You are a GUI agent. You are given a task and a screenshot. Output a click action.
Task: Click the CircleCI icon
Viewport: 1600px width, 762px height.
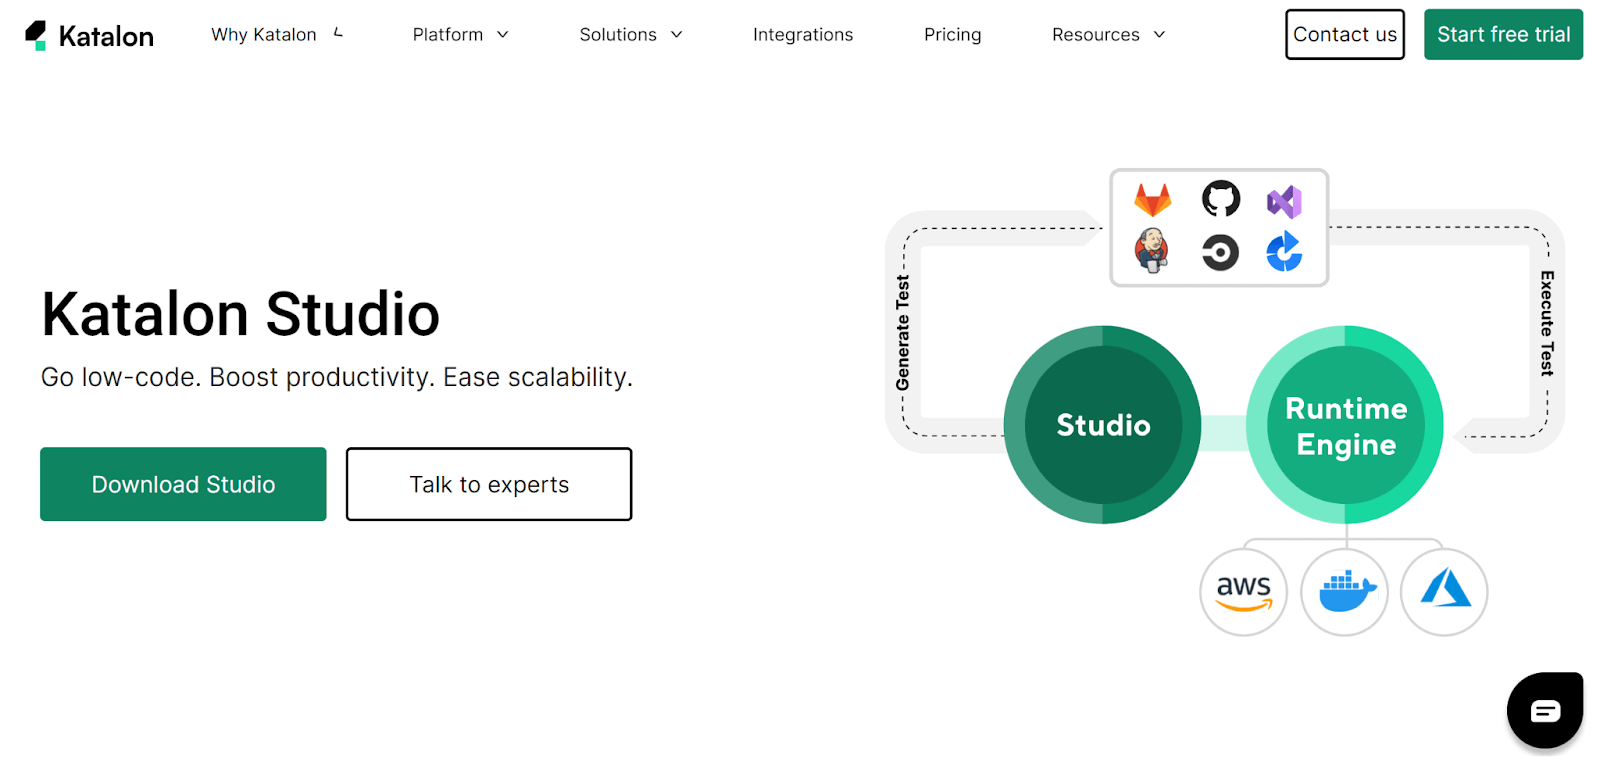(1220, 252)
